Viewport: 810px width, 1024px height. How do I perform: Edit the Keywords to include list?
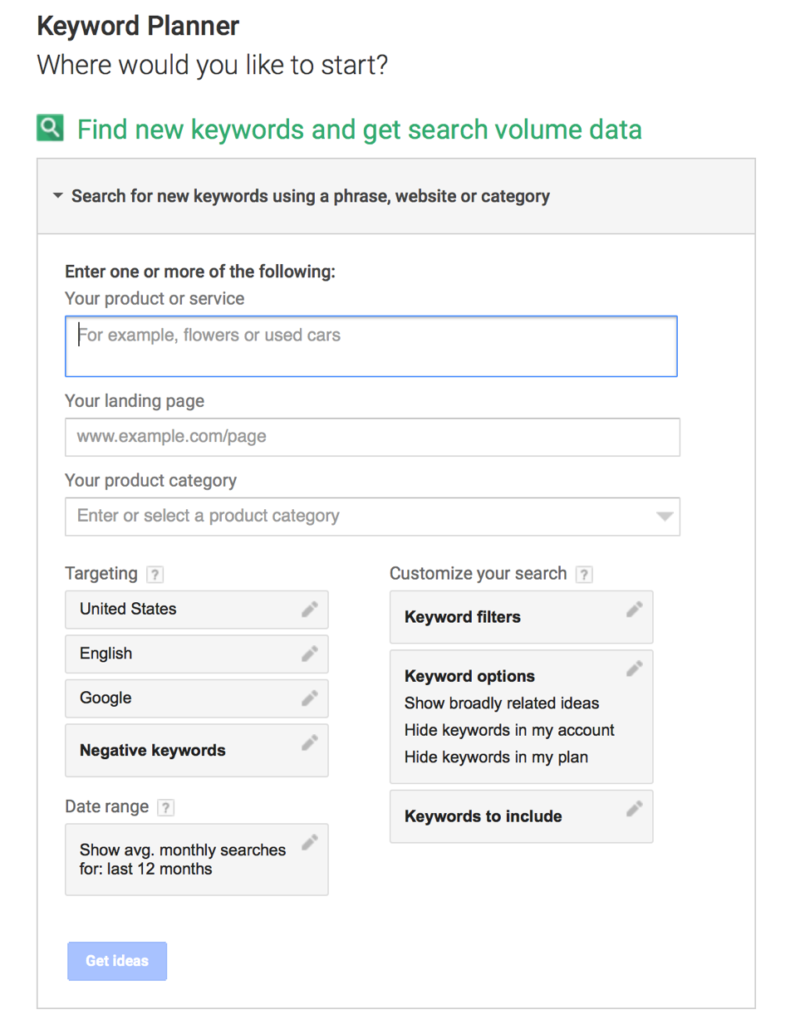(634, 810)
